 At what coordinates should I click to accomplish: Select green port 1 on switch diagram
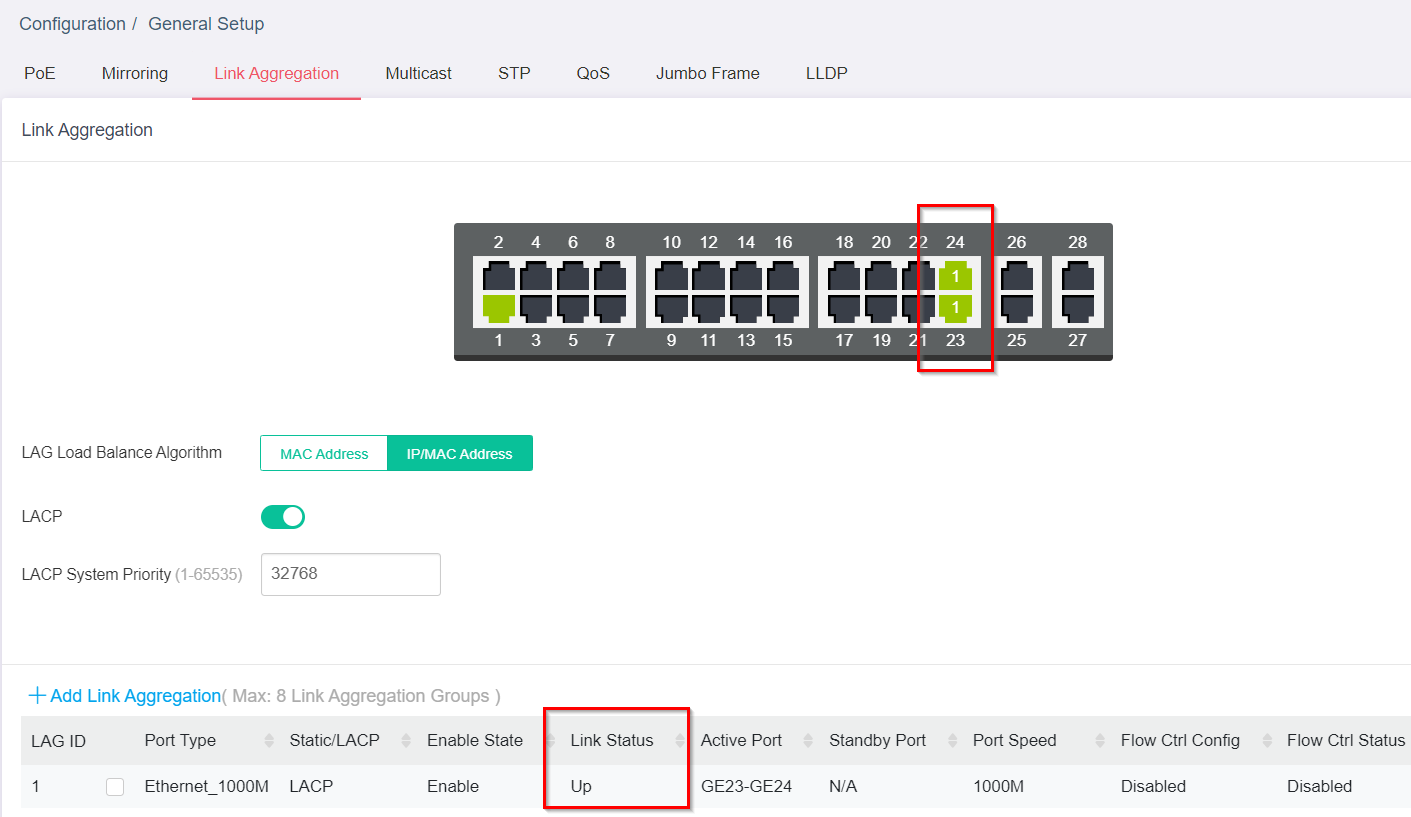point(498,307)
